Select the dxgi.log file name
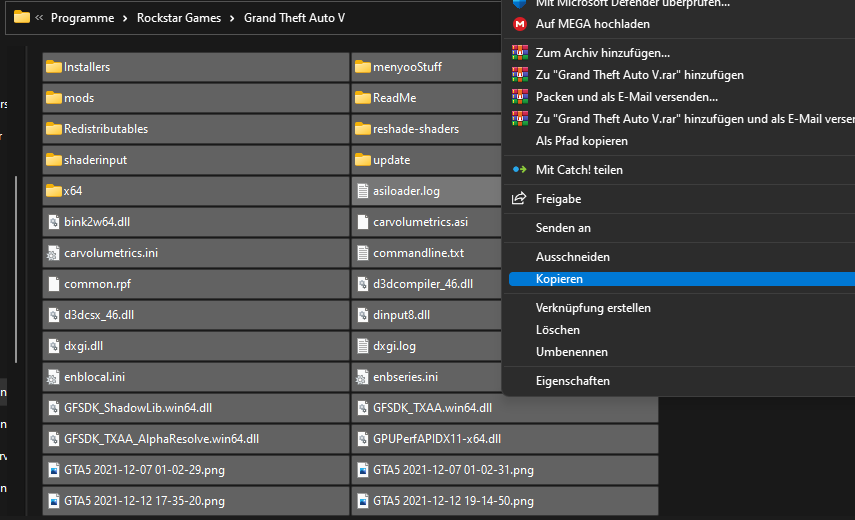 [x=394, y=346]
